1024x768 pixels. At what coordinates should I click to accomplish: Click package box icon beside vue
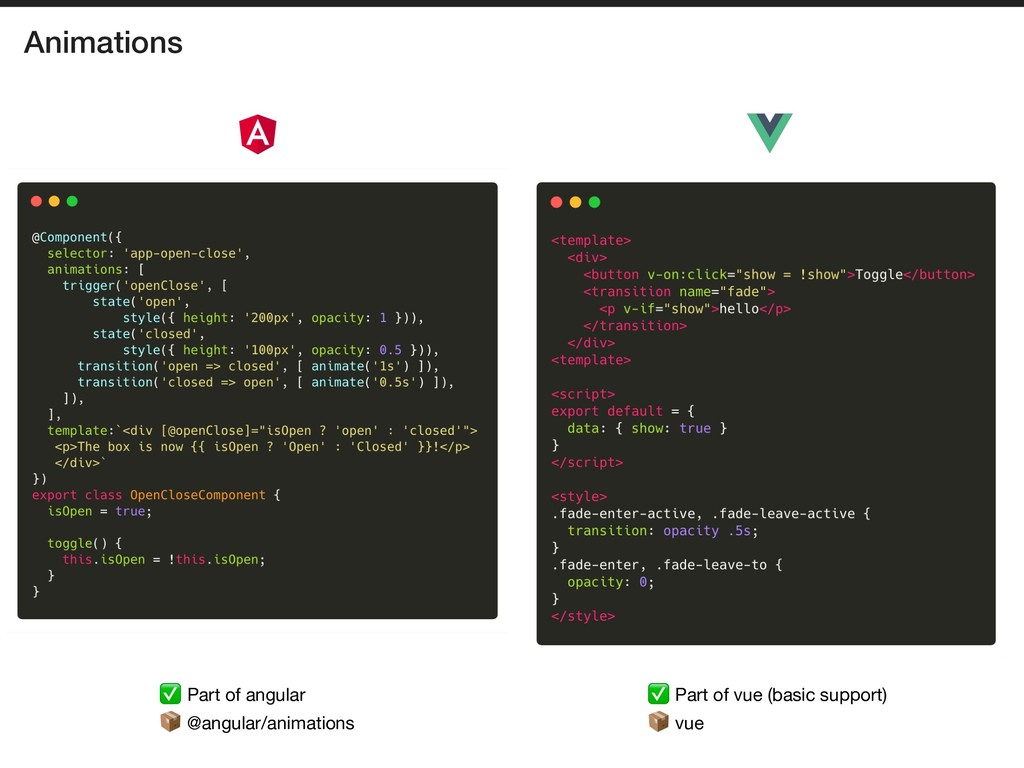click(658, 722)
